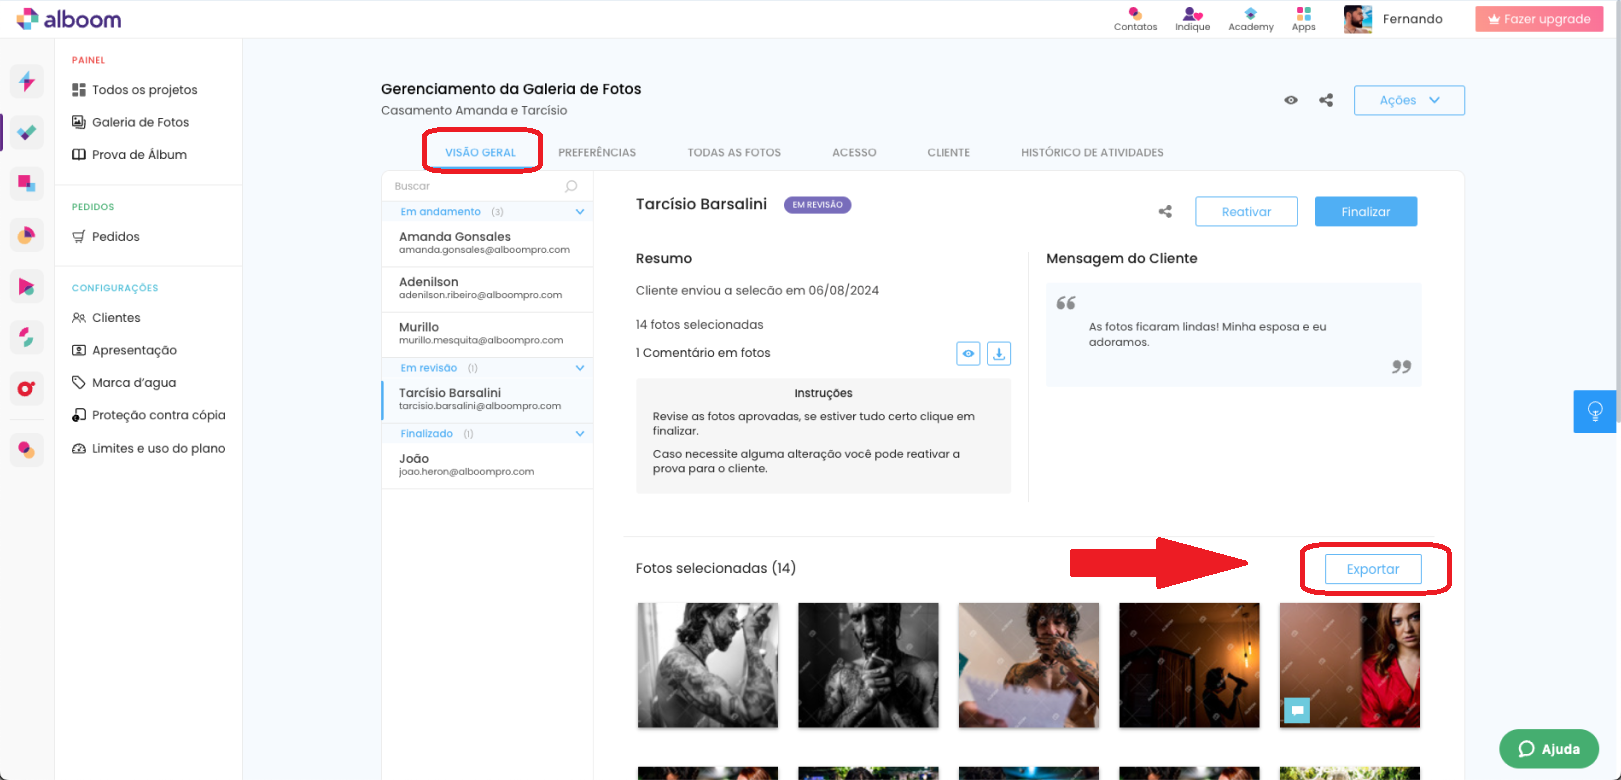Select client João
Image resolution: width=1621 pixels, height=780 pixels.
tap(487, 465)
